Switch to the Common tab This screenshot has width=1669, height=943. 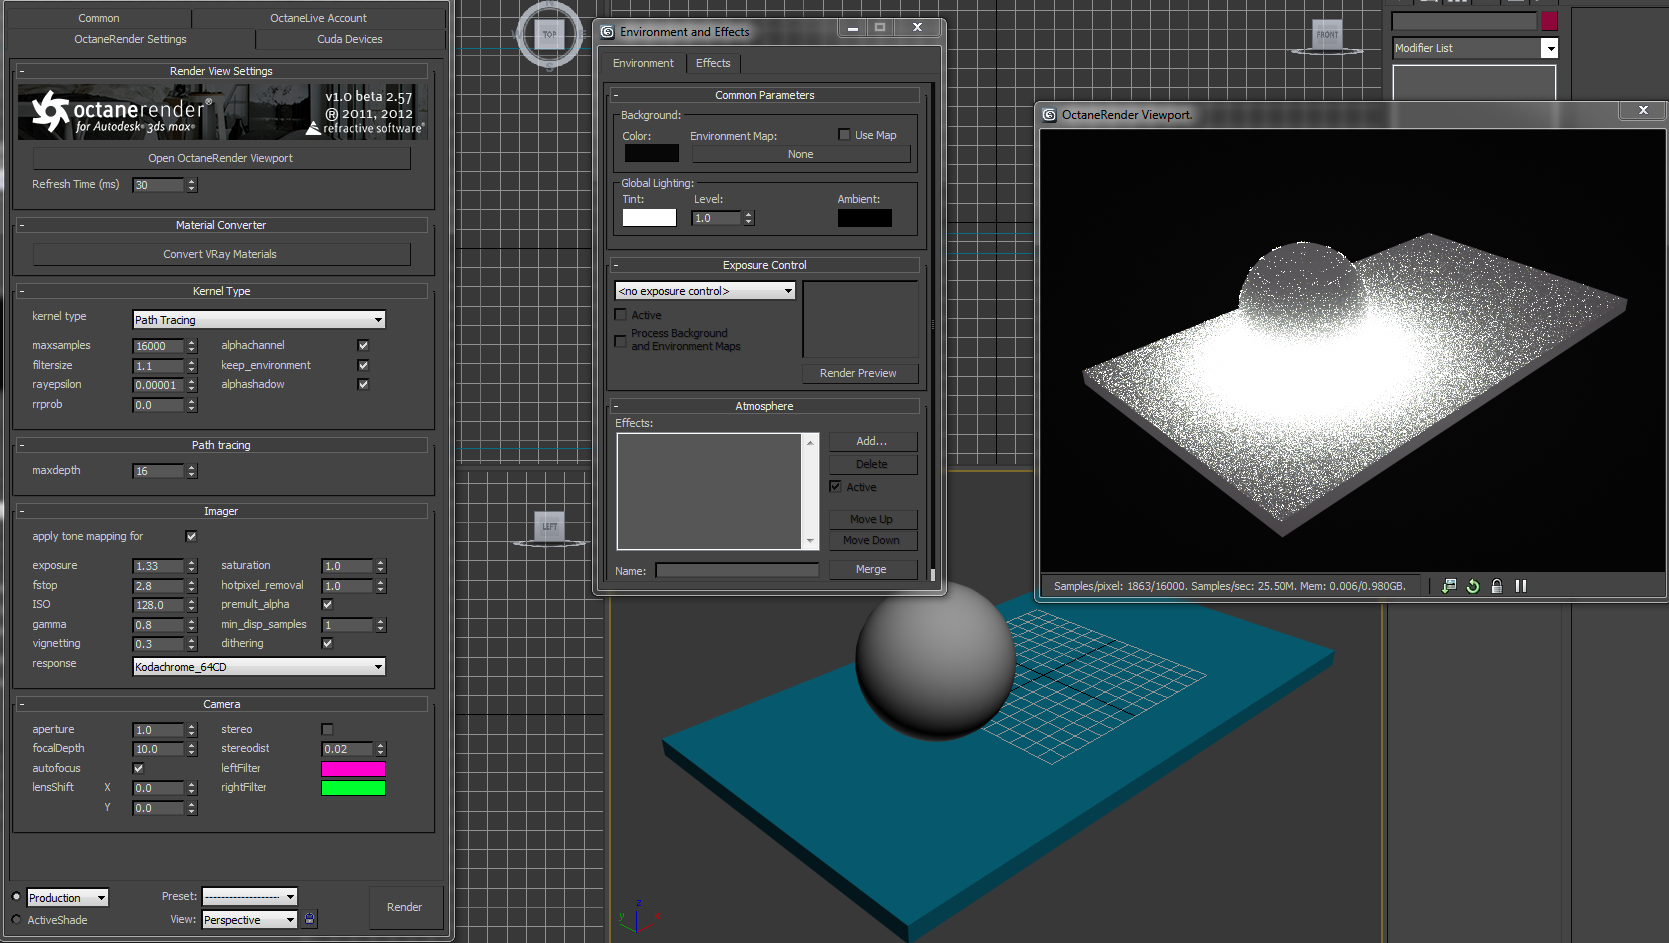[x=99, y=18]
